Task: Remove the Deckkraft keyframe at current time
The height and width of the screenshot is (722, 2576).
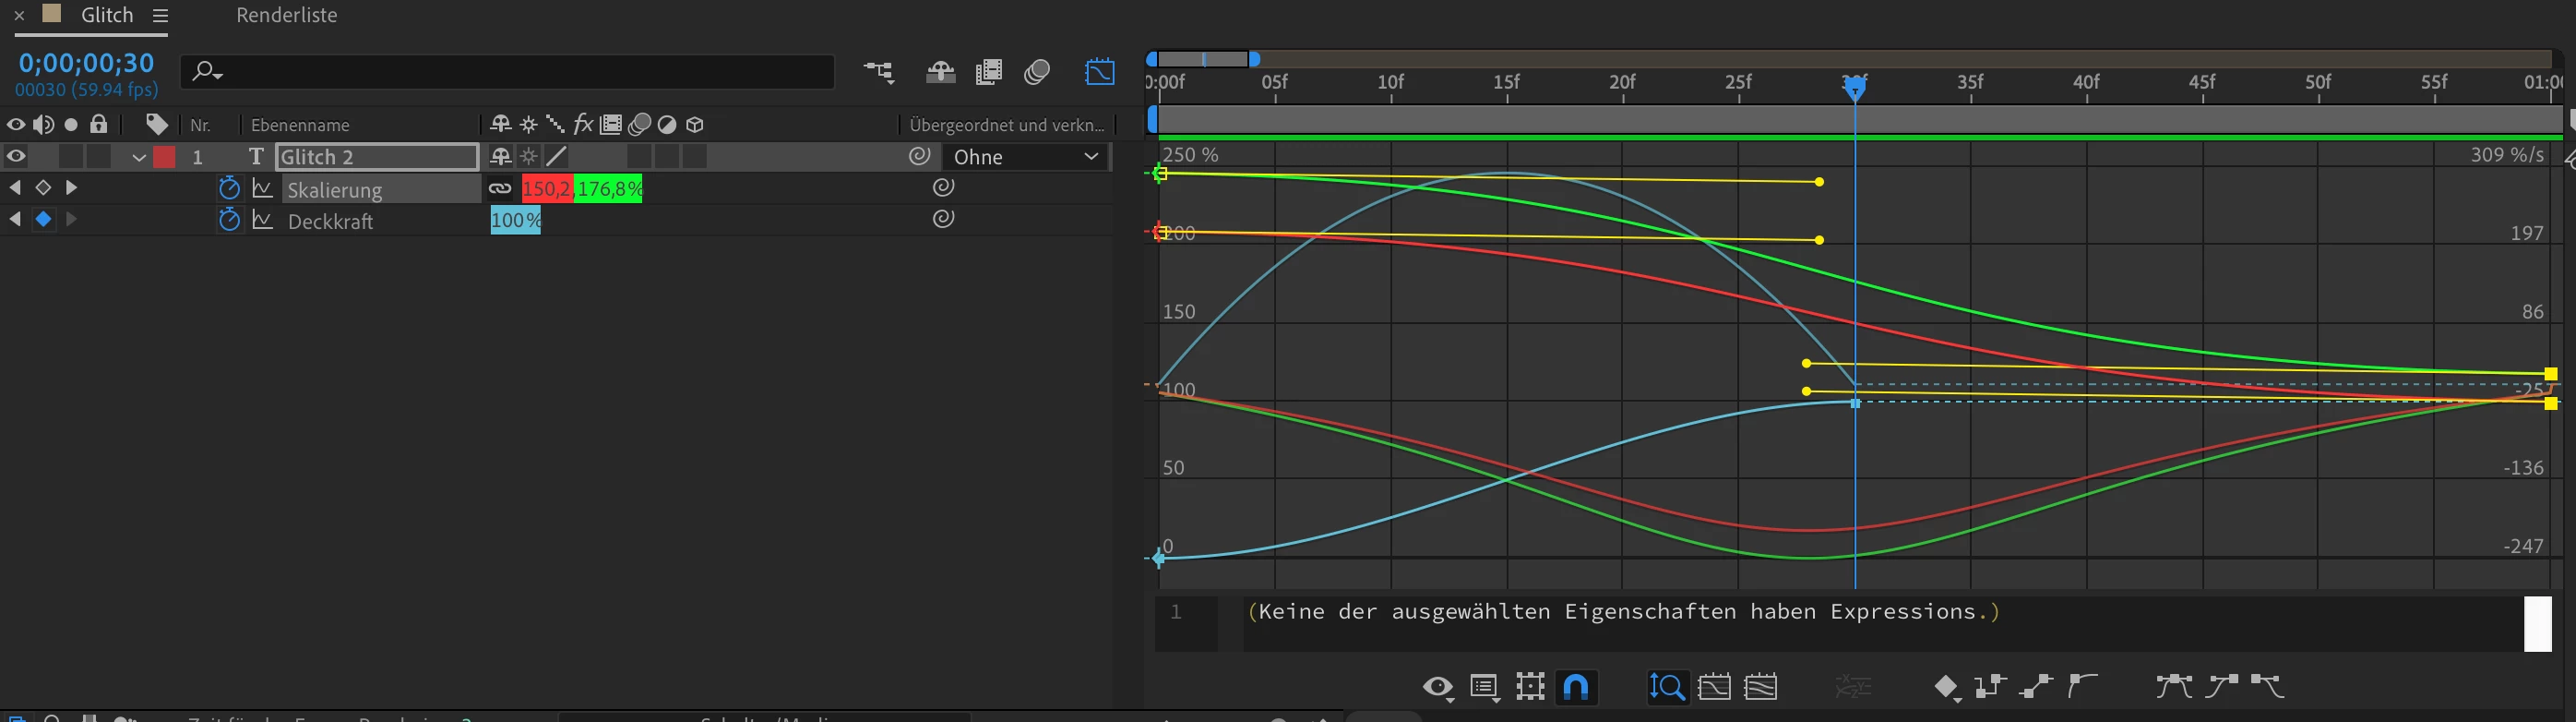Action: click(43, 219)
